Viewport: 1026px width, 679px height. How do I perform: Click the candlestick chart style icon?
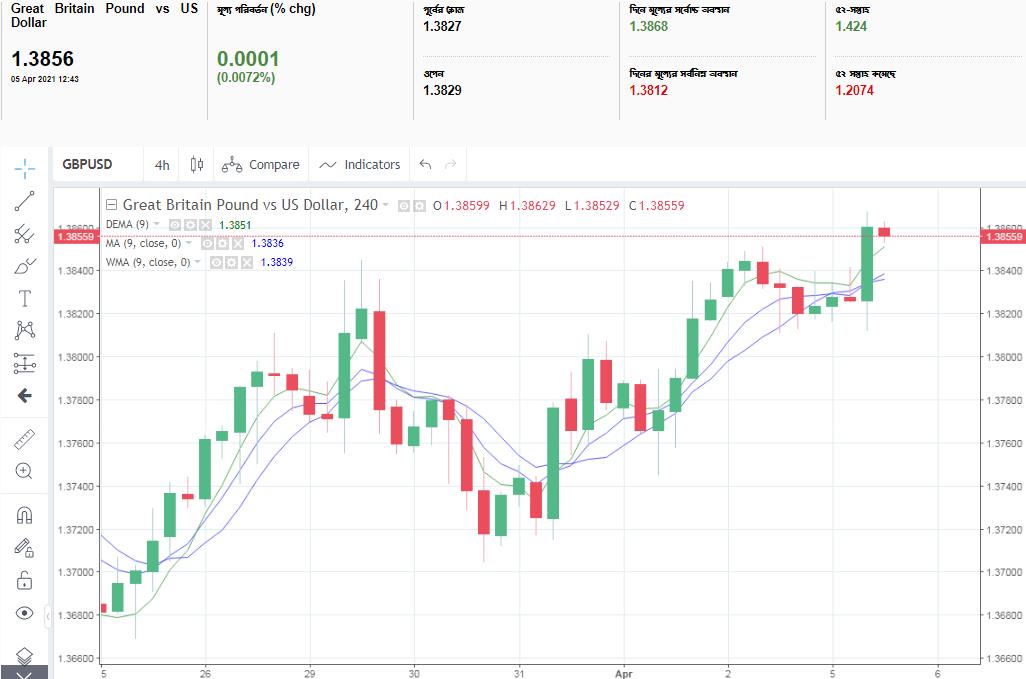197,165
